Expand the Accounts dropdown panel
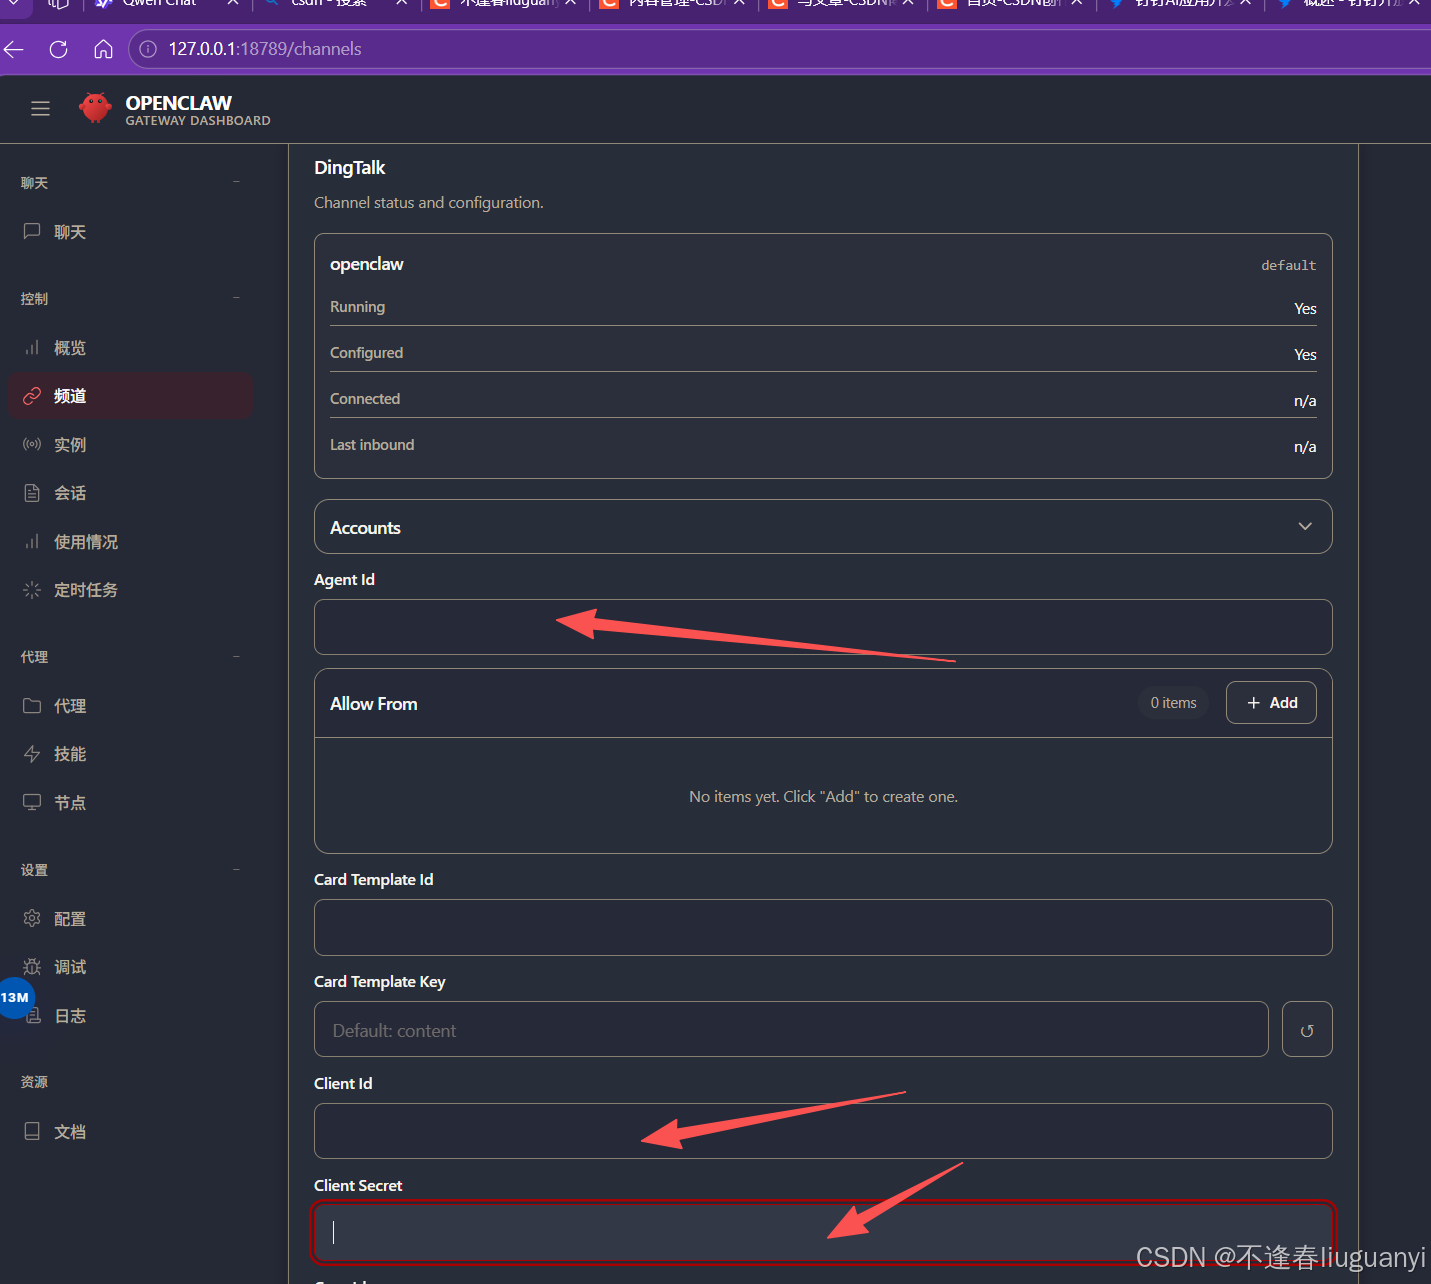Screen dimensions: 1431x1284 [x=823, y=527]
